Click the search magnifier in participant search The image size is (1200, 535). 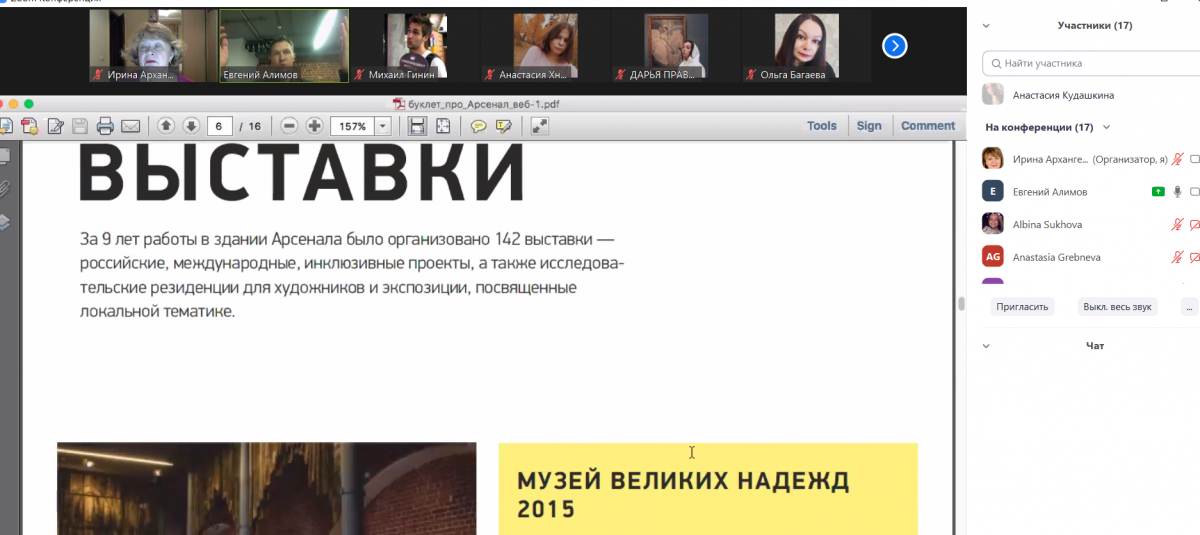(996, 63)
